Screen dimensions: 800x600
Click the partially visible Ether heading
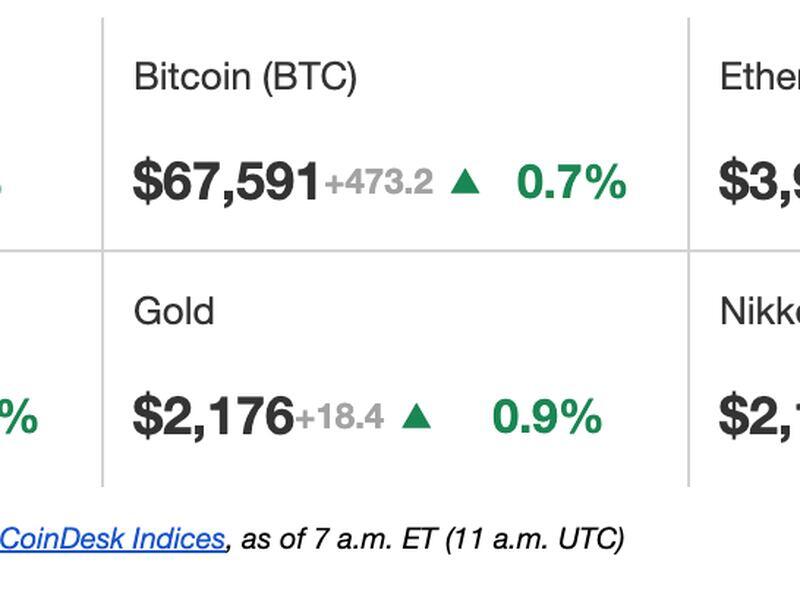click(x=760, y=77)
